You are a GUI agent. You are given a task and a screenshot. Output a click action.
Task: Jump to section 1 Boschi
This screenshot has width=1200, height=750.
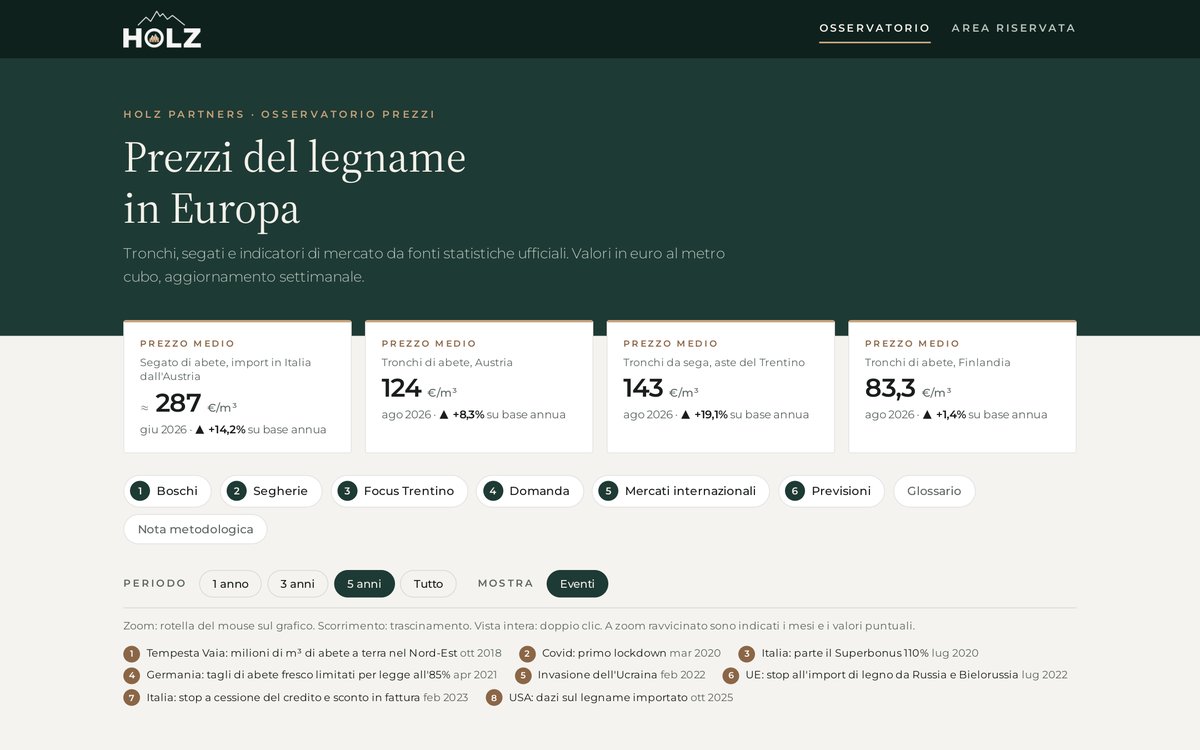(168, 491)
